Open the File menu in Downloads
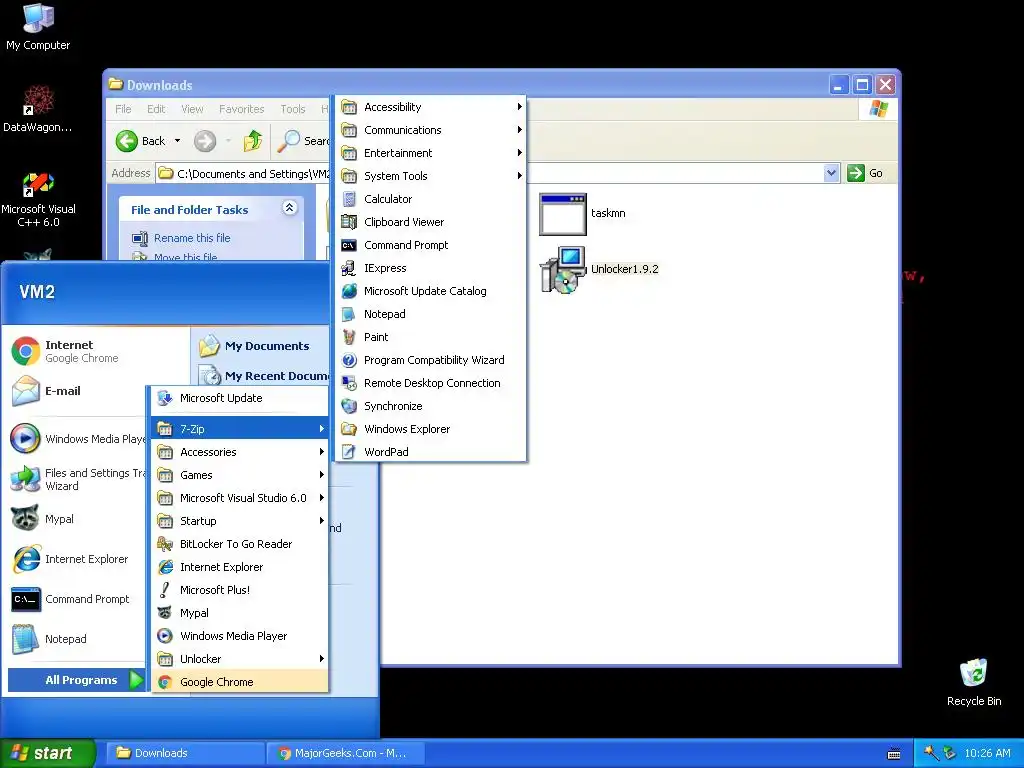This screenshot has height=768, width=1024. (x=123, y=109)
